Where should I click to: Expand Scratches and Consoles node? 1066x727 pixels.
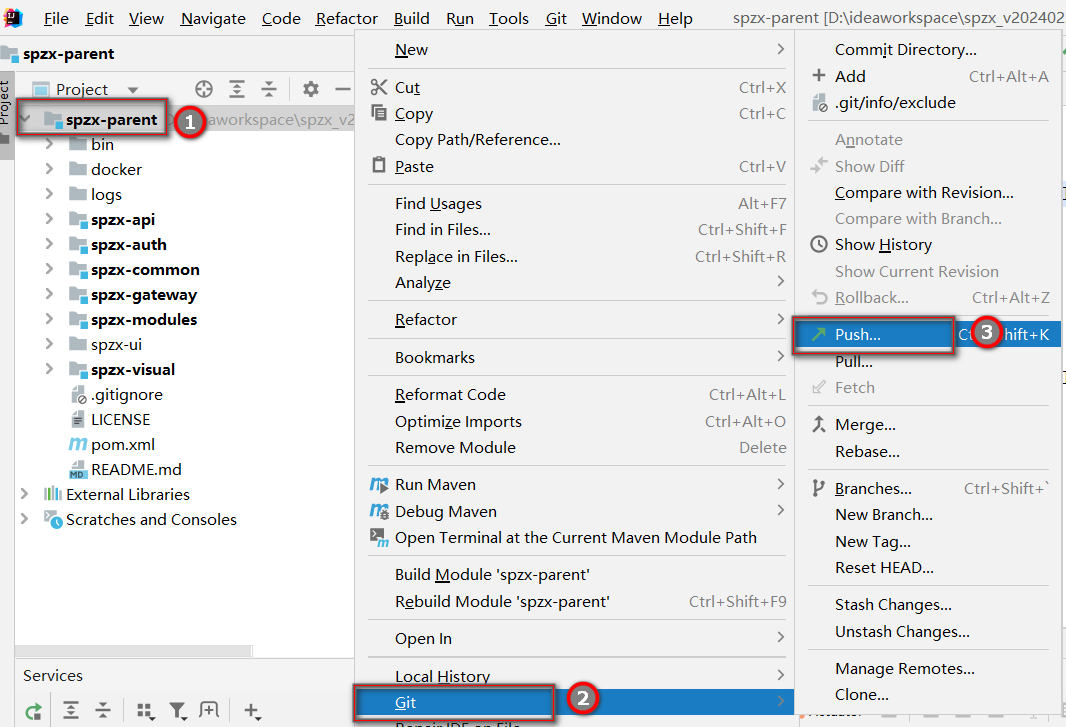tap(24, 519)
